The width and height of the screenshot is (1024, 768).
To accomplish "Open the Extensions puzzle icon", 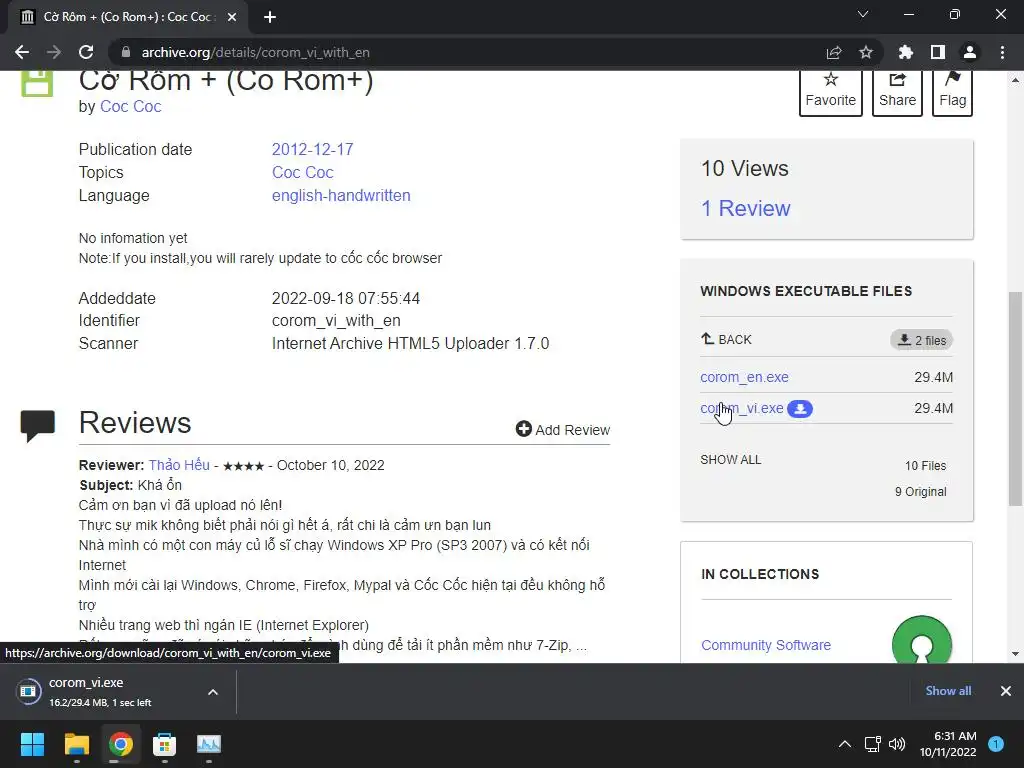I will (x=906, y=52).
